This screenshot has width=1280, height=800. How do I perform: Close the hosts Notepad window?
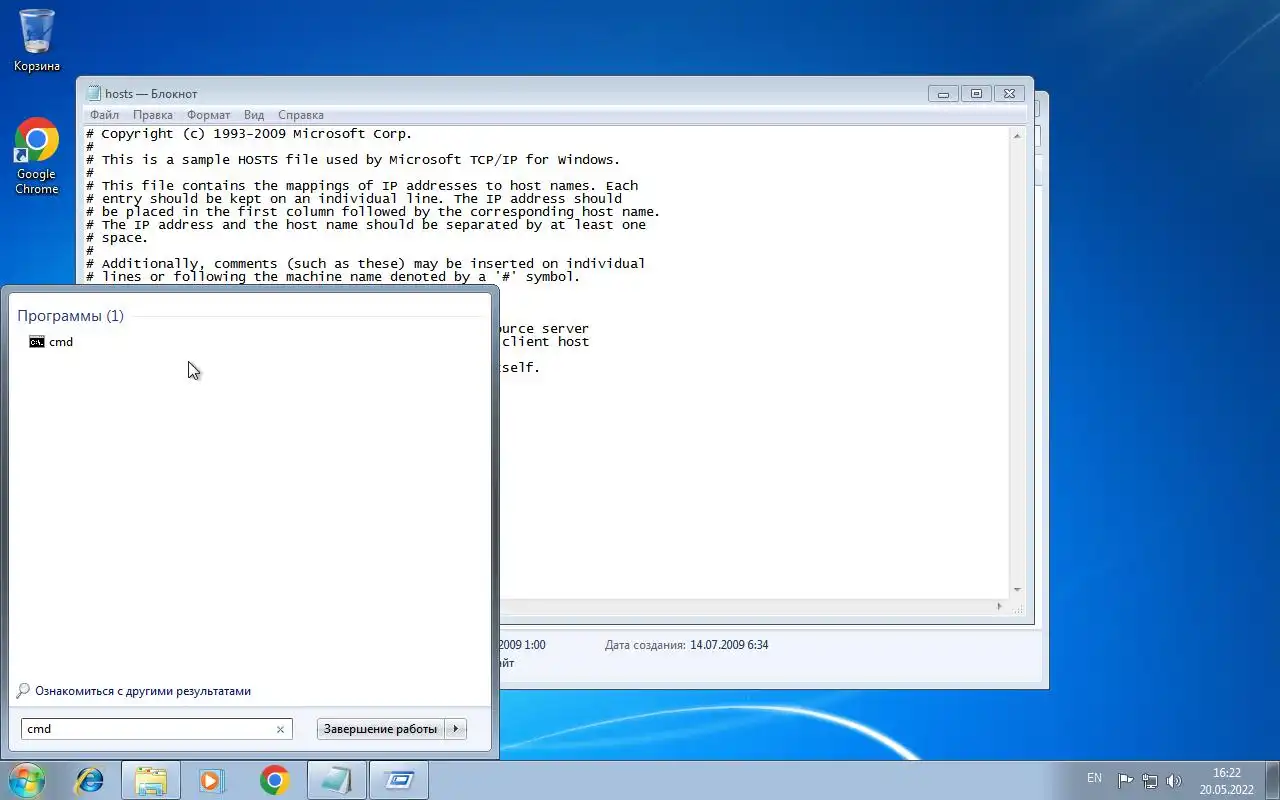pos(1011,93)
